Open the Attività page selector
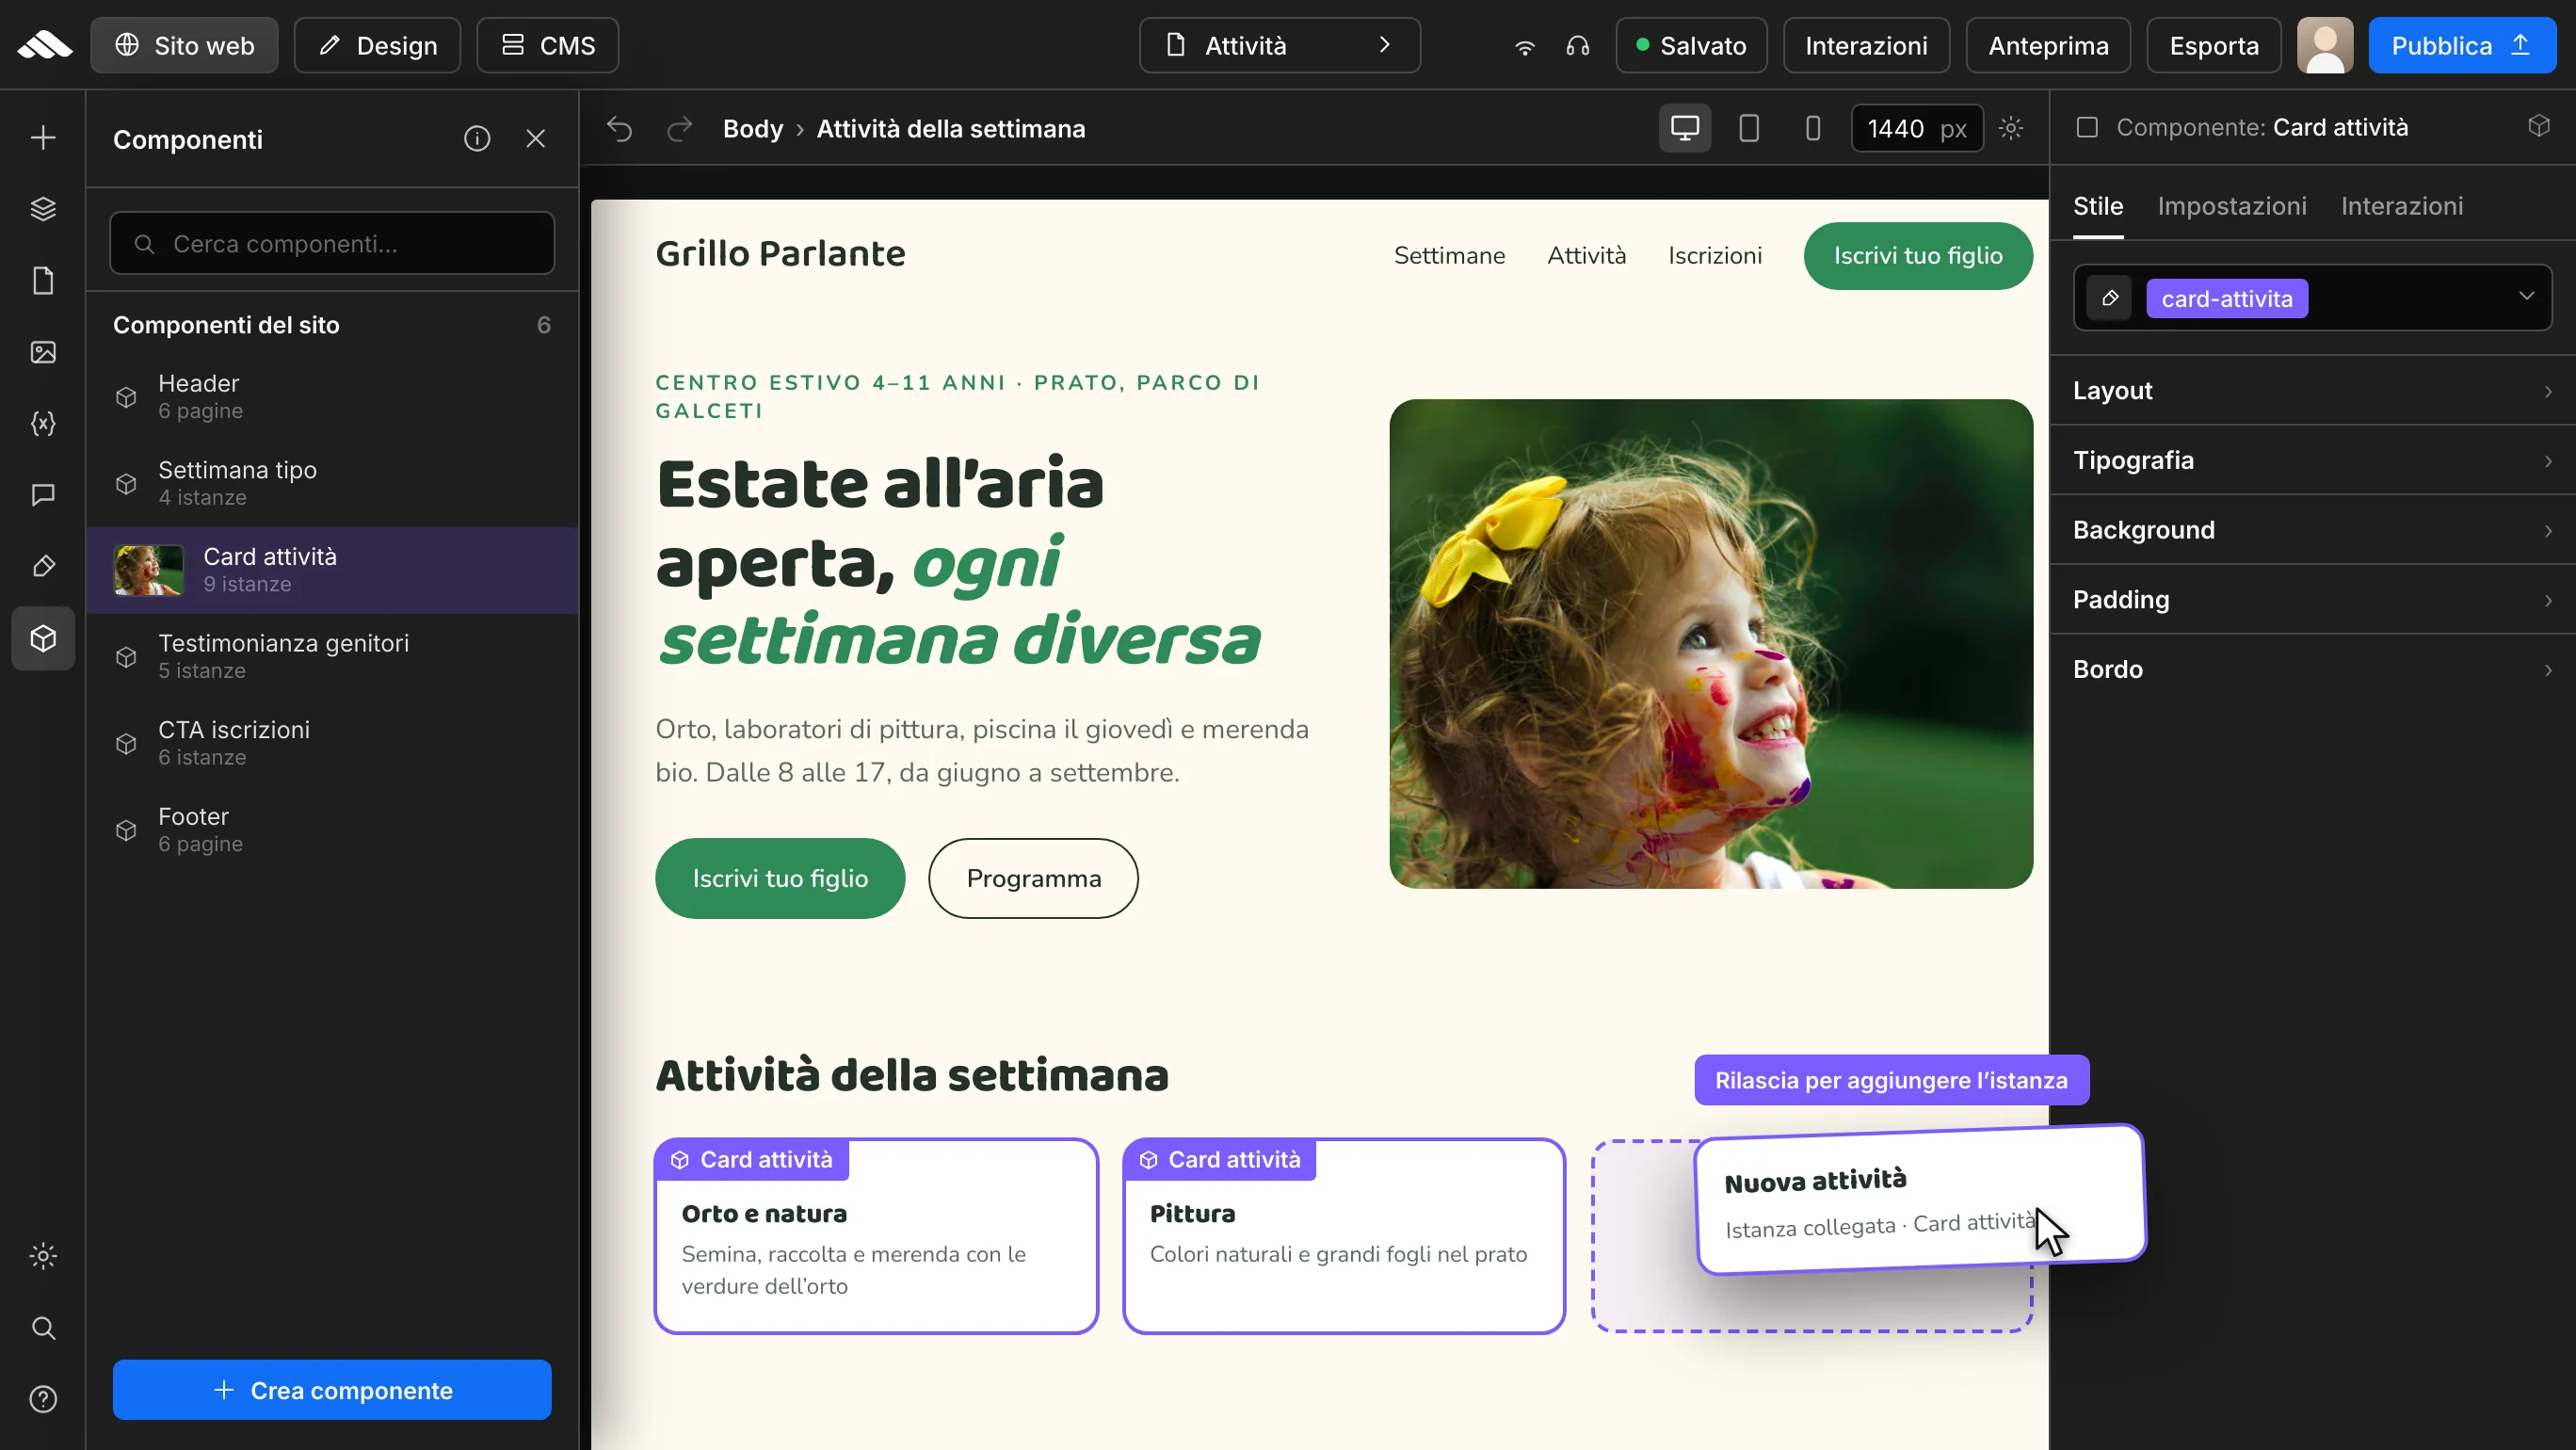 (x=1280, y=46)
